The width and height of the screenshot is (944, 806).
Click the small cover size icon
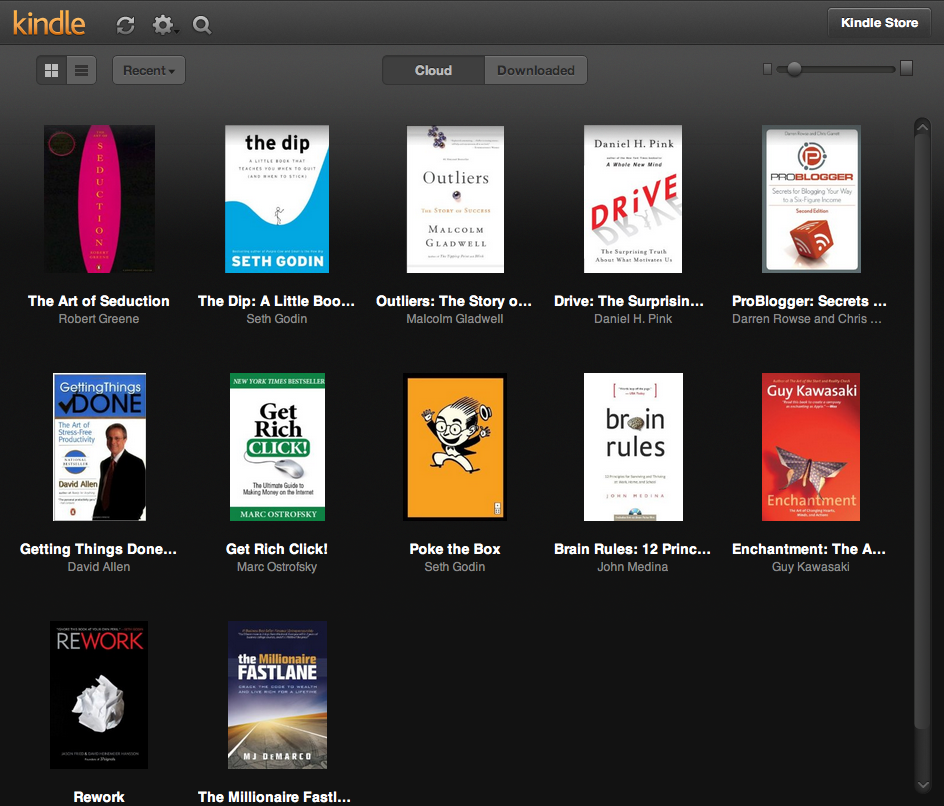click(767, 69)
